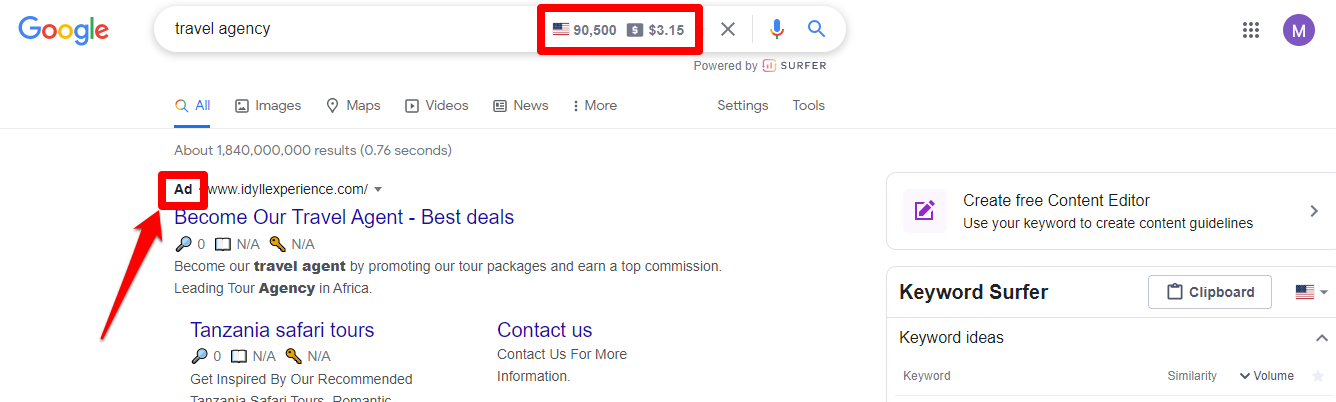This screenshot has height=402, width=1336.
Task: Open the Tanzania safari tours link
Action: click(282, 330)
